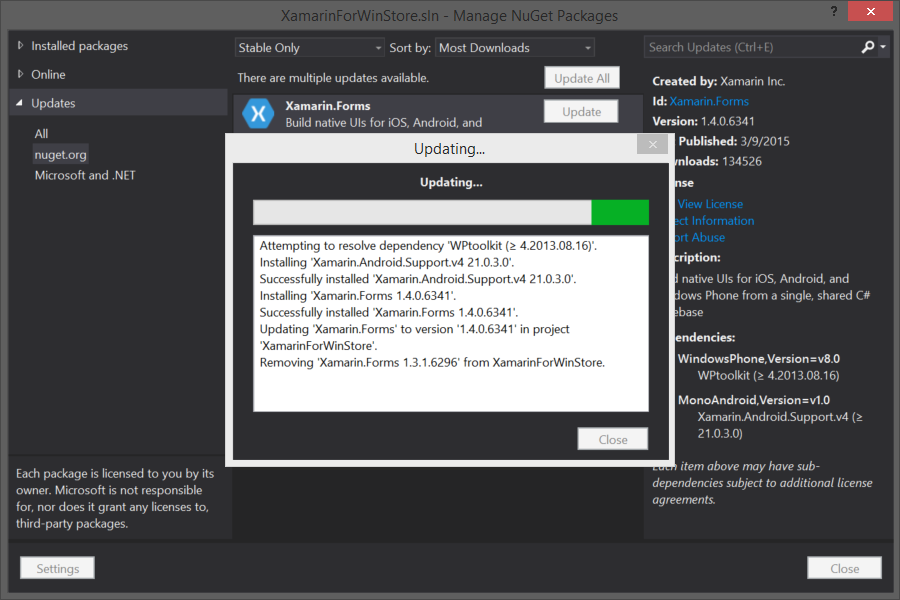Select the All updates source
Screen dimensions: 900x600
41,134
